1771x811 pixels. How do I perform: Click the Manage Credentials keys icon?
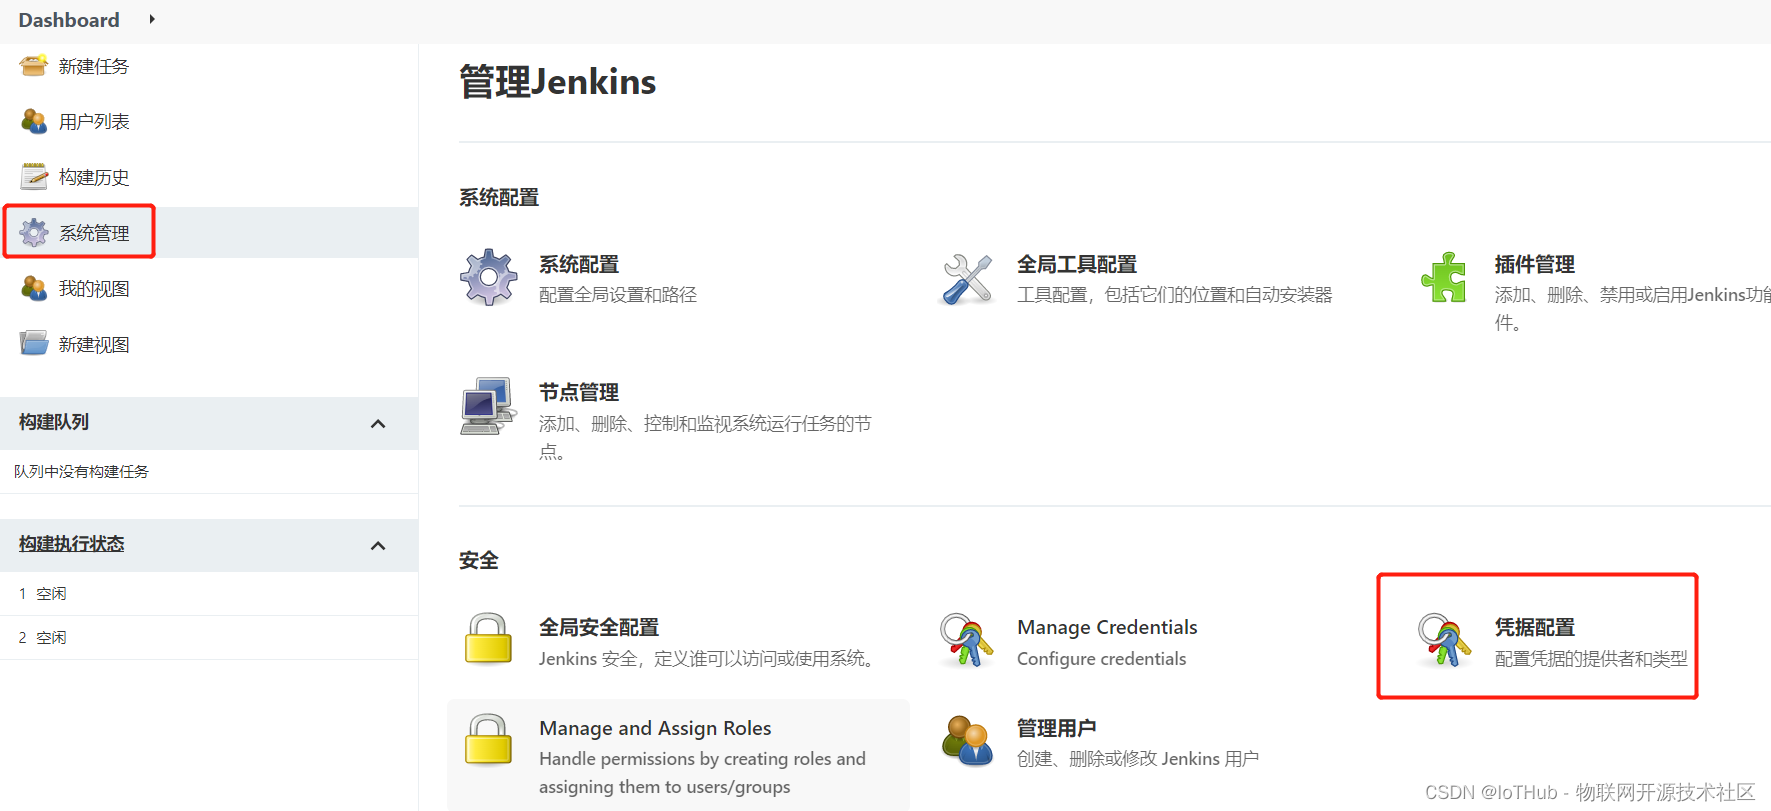(x=966, y=640)
